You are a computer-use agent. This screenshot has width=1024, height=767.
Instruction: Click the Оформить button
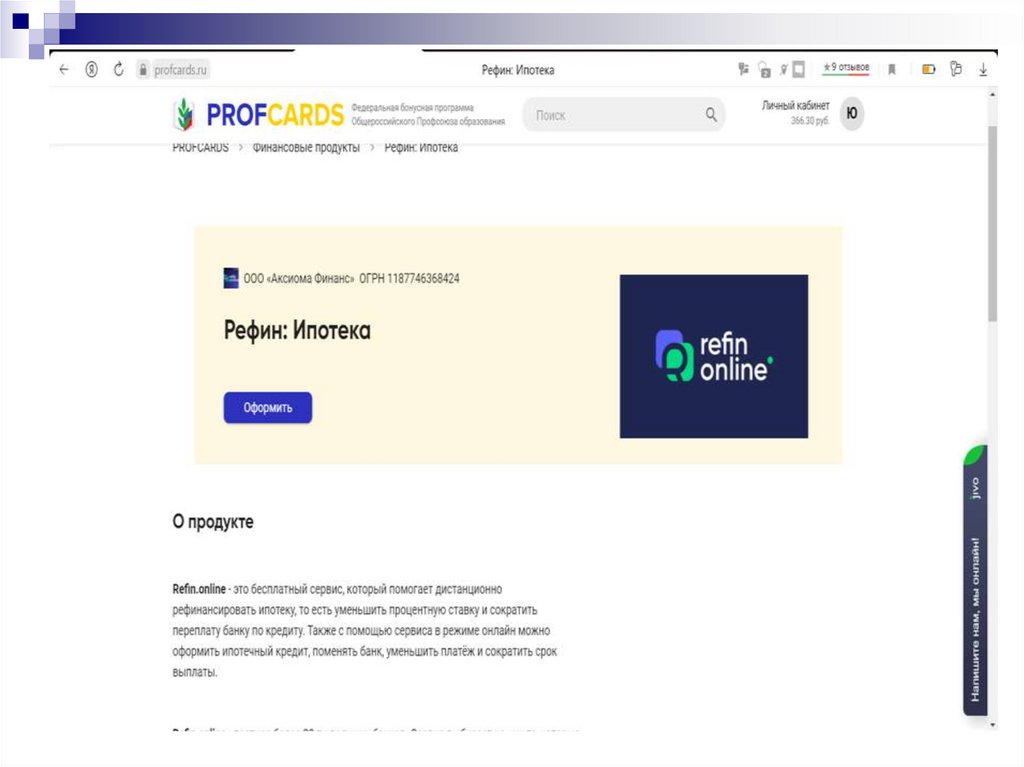click(268, 408)
